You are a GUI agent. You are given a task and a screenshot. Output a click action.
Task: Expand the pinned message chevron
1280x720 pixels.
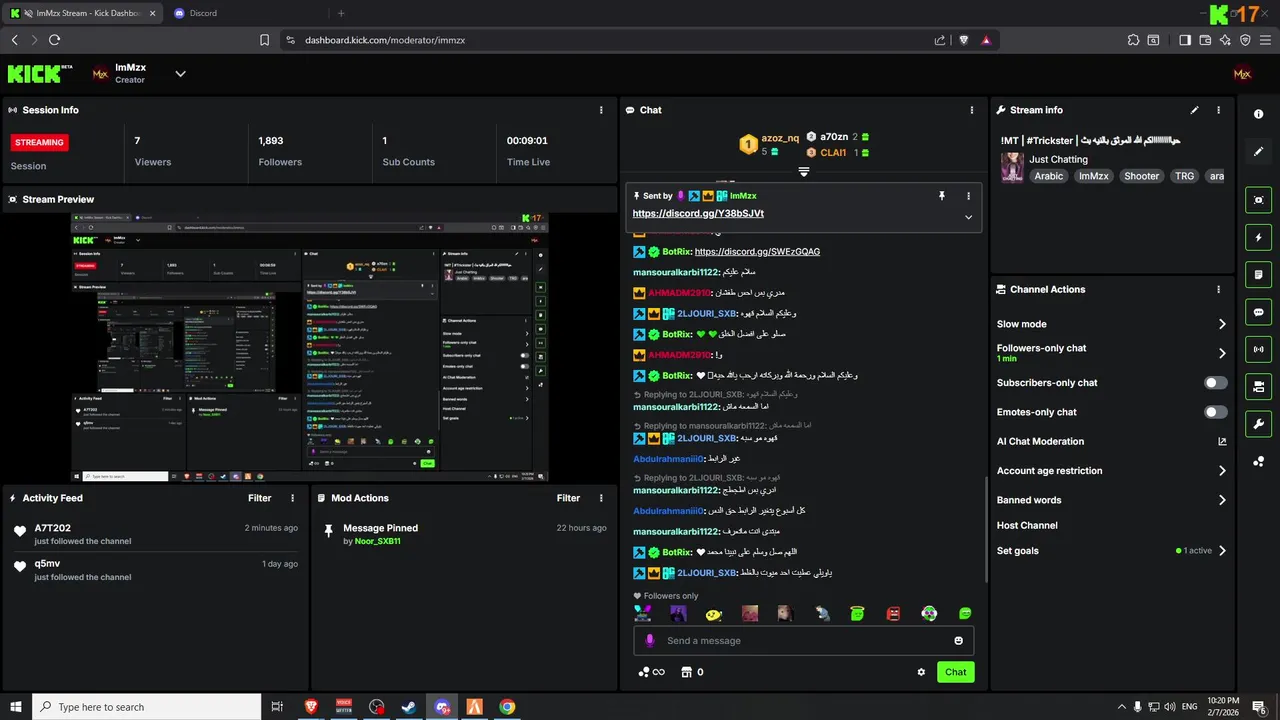[x=968, y=217]
